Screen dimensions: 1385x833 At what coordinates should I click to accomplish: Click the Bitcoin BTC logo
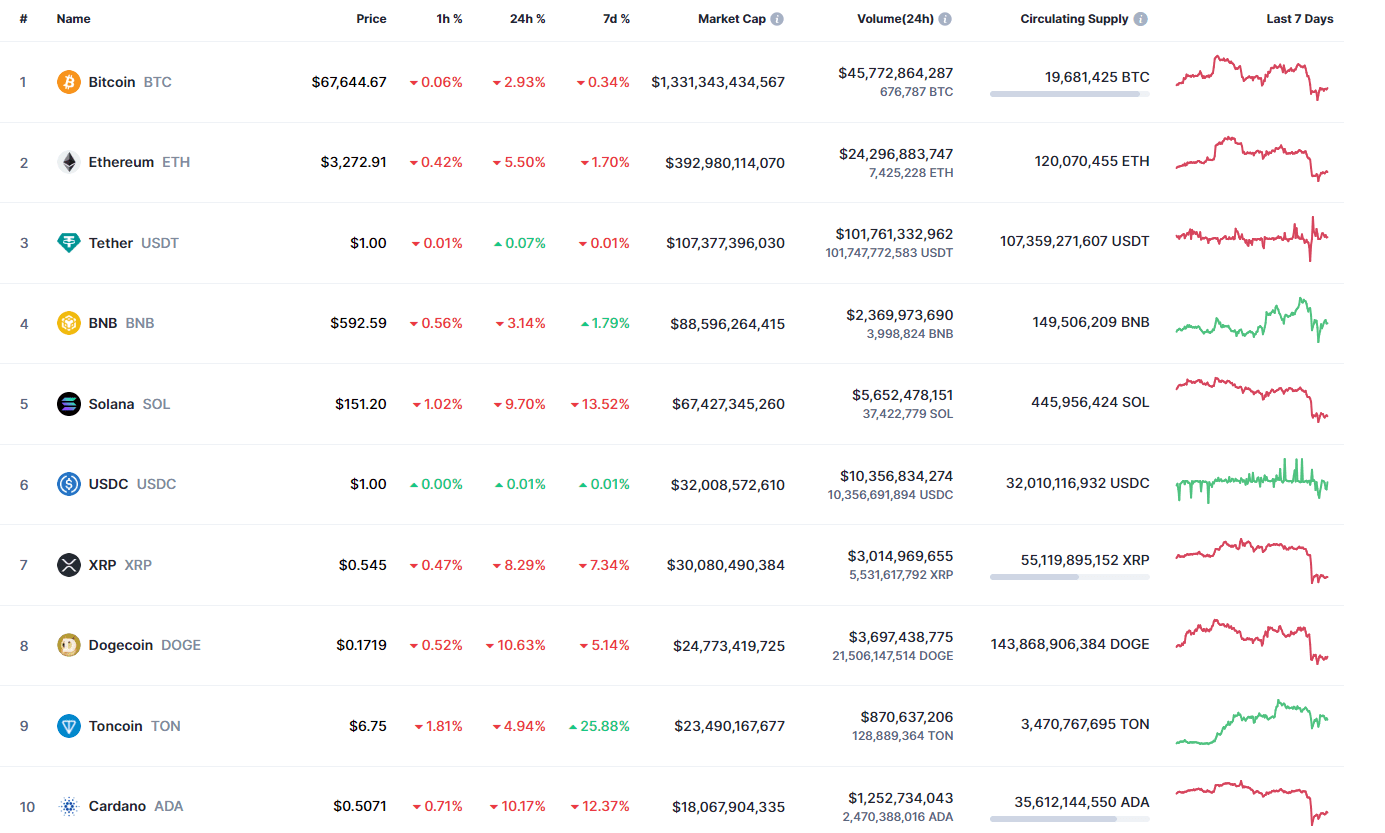[x=67, y=82]
